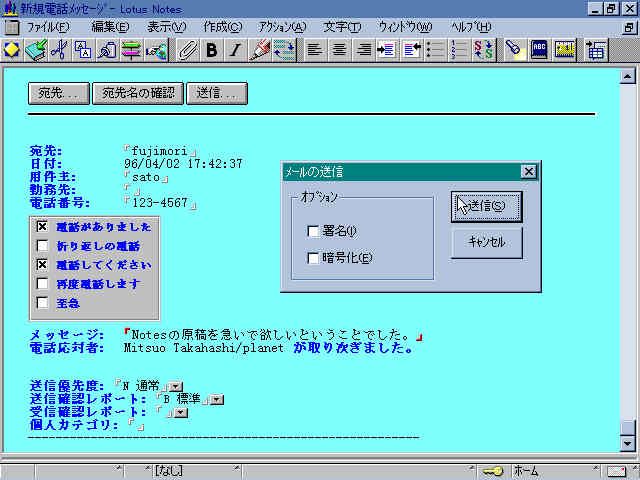Click the 123-4567 phone number field
This screenshot has height=480, width=640.
click(160, 203)
